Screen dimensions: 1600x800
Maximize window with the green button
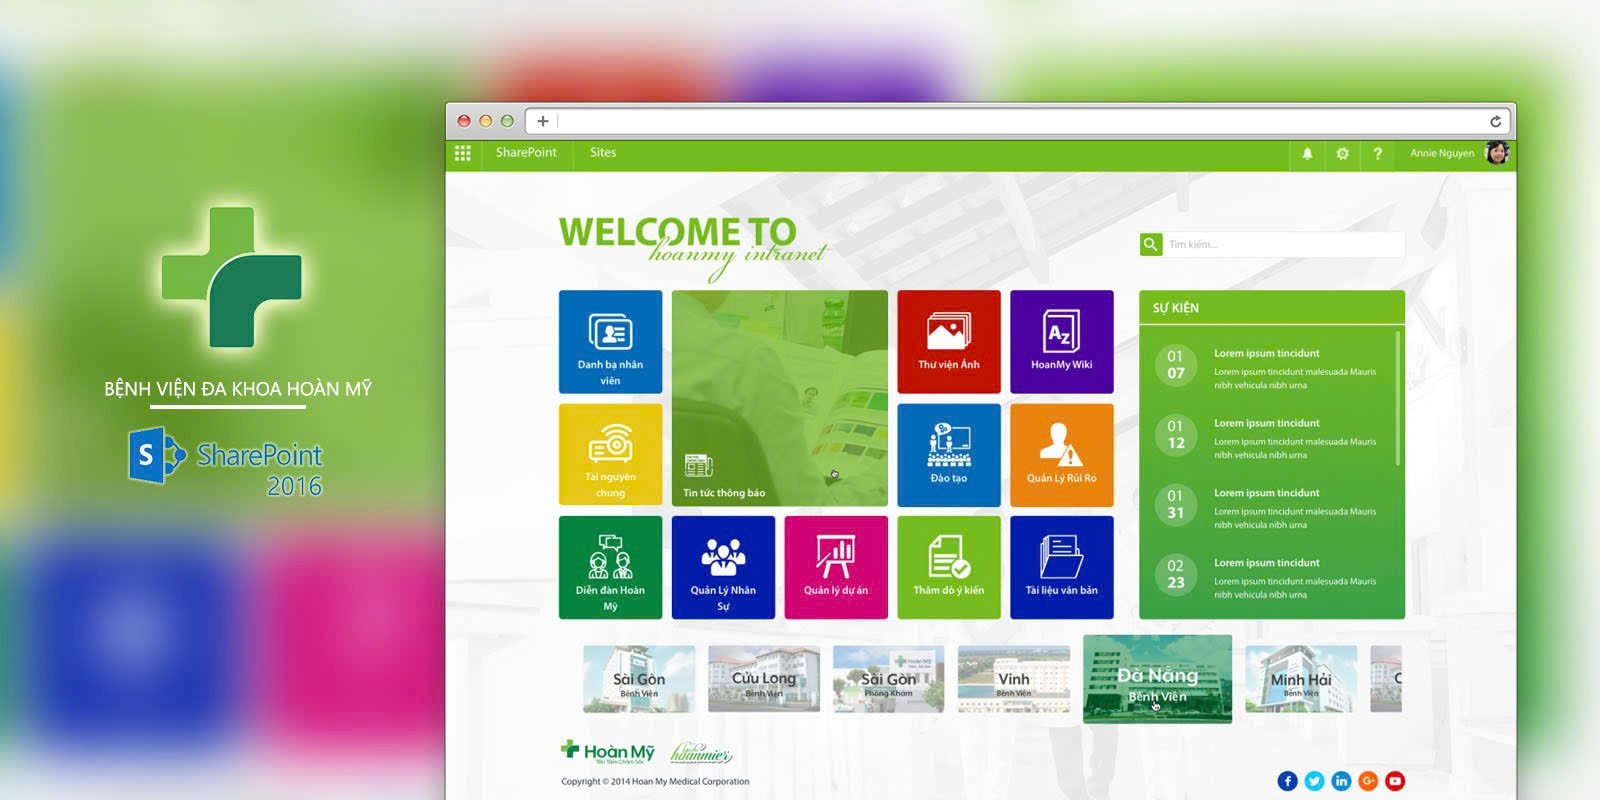point(507,121)
